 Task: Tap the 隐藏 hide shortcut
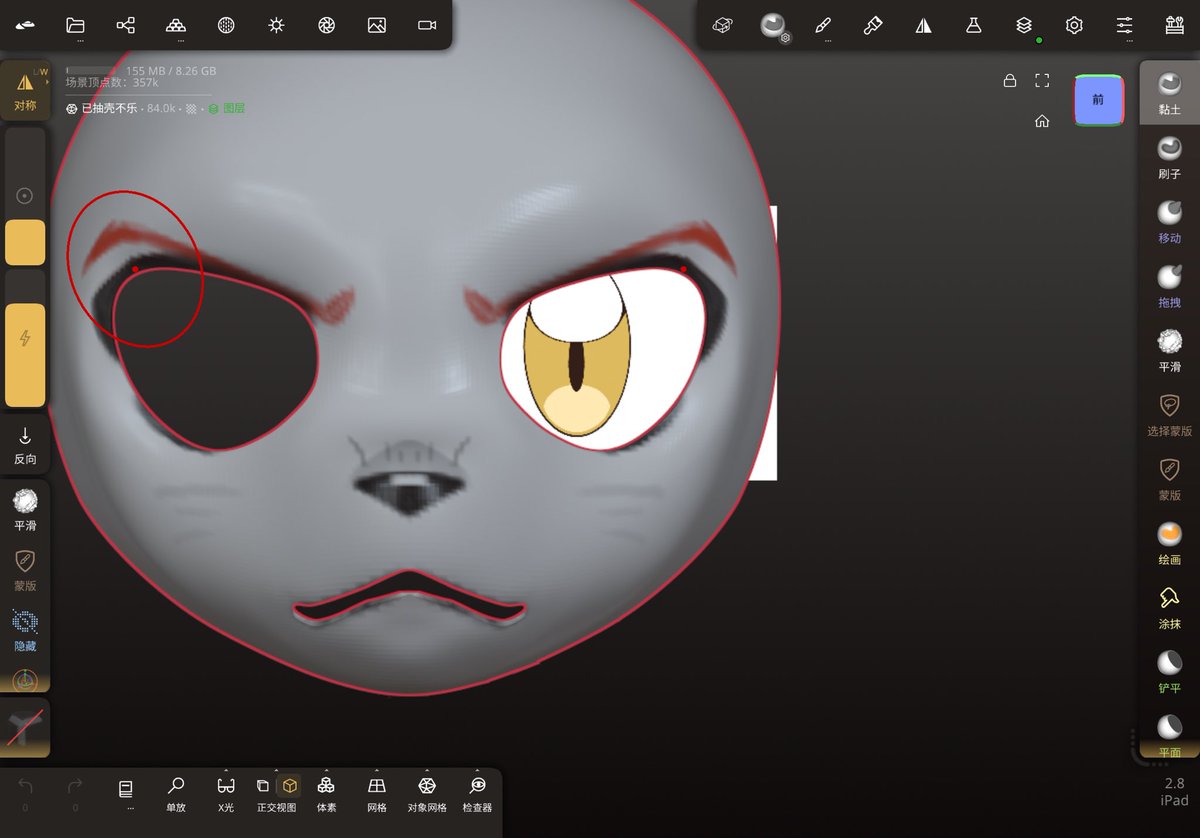(25, 631)
